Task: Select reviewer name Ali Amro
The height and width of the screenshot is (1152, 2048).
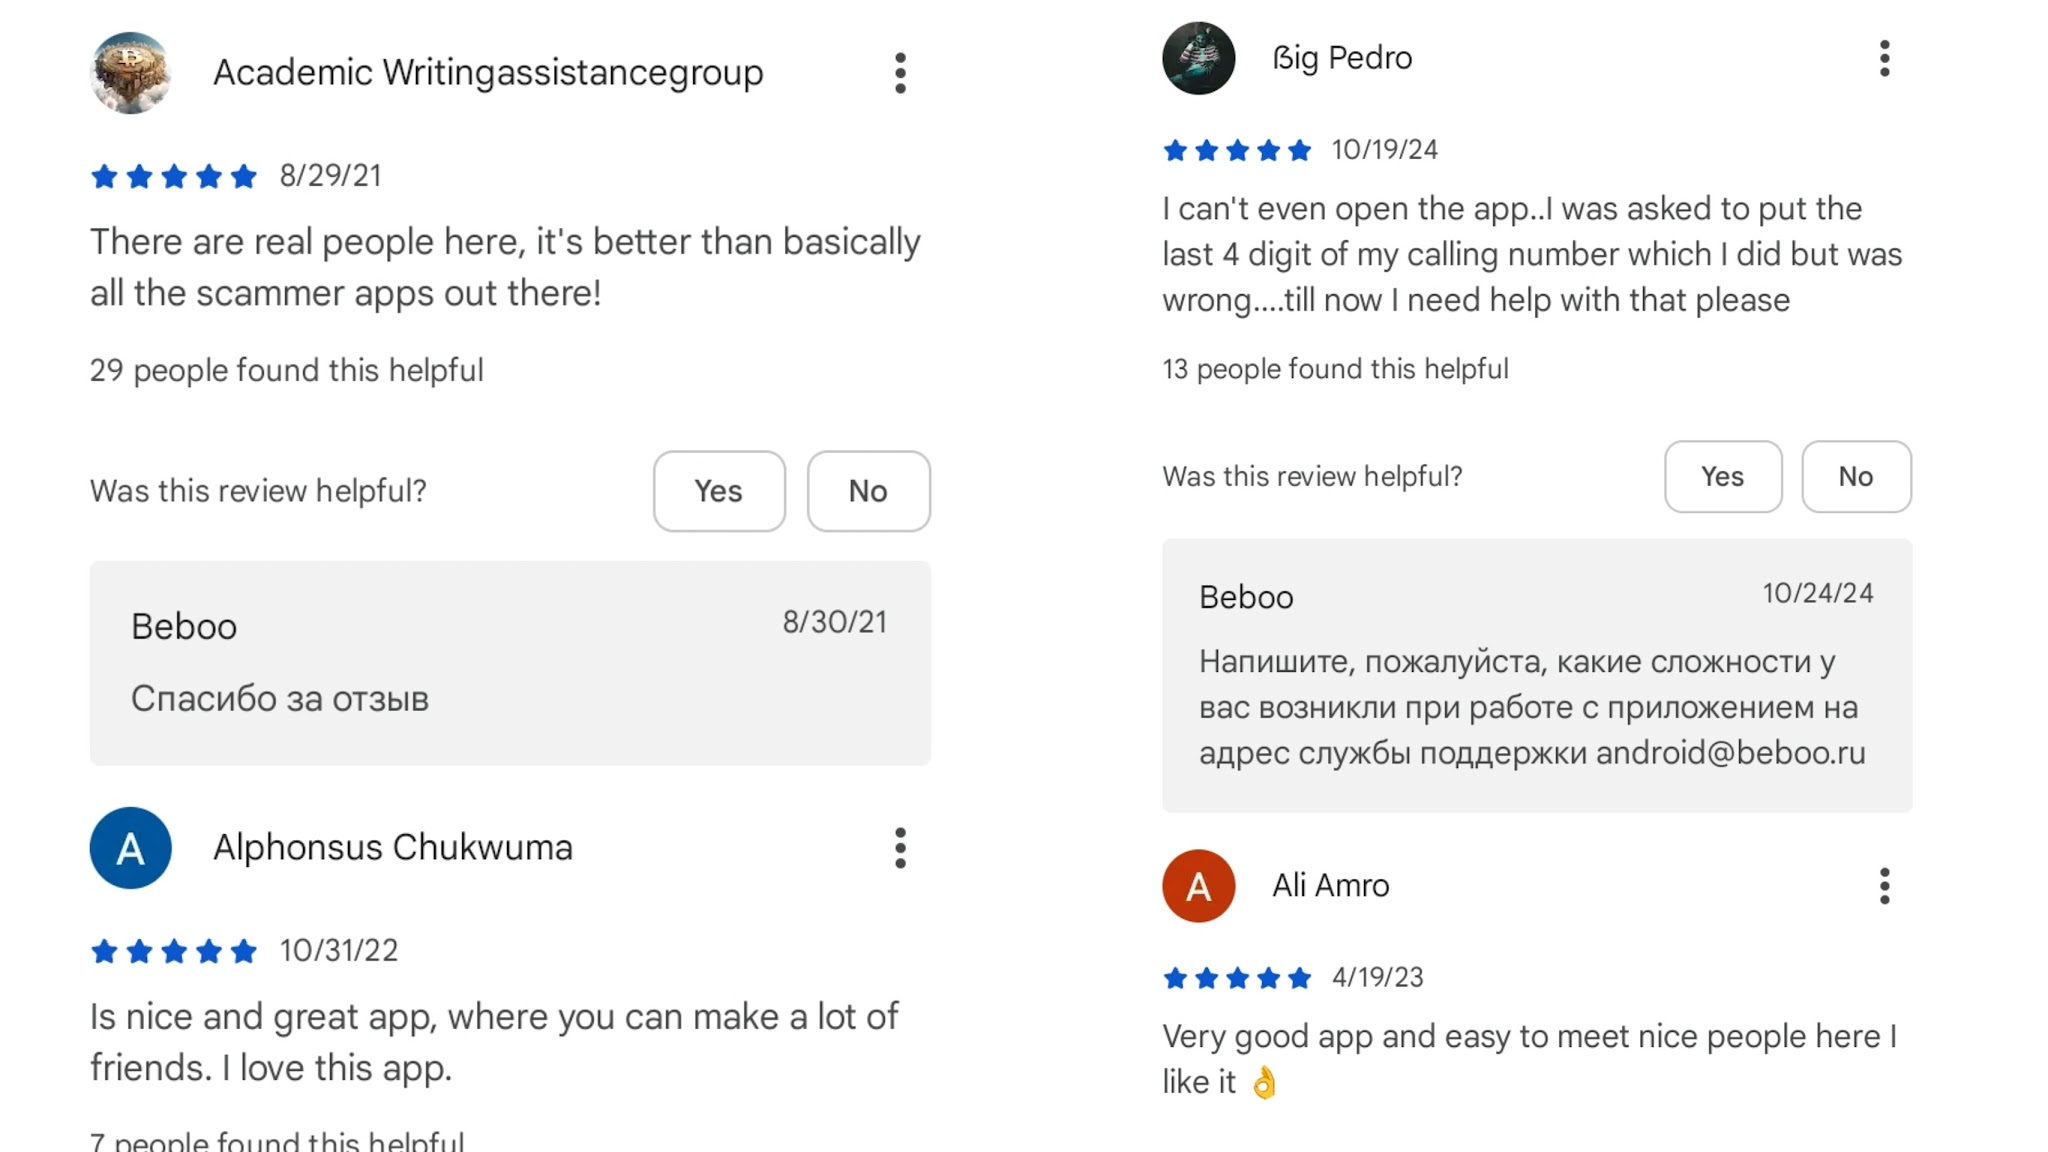Action: click(1331, 886)
